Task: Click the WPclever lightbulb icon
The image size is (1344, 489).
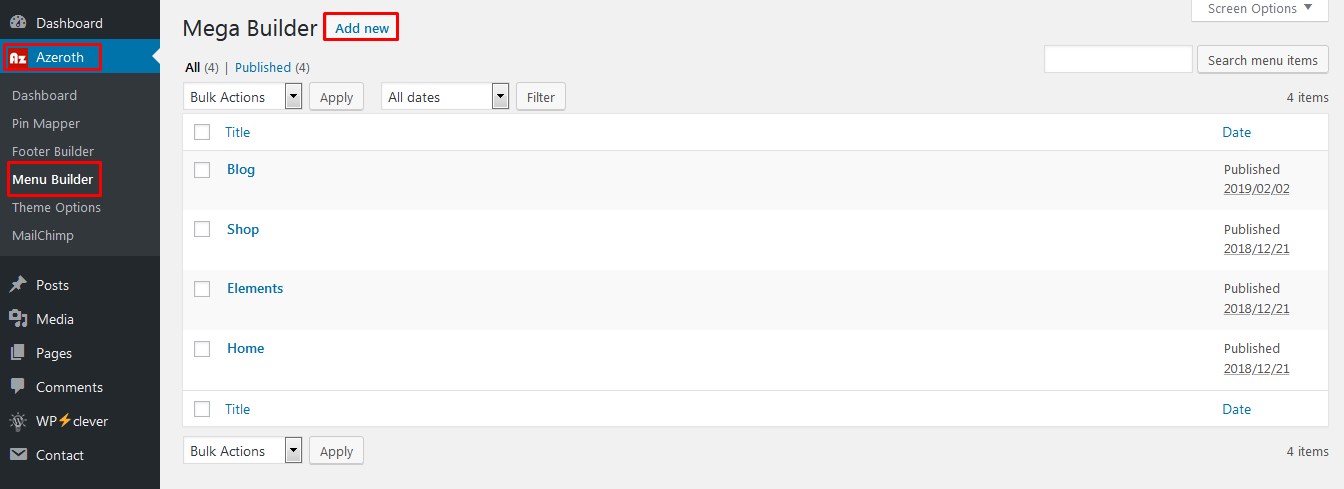Action: (x=18, y=421)
